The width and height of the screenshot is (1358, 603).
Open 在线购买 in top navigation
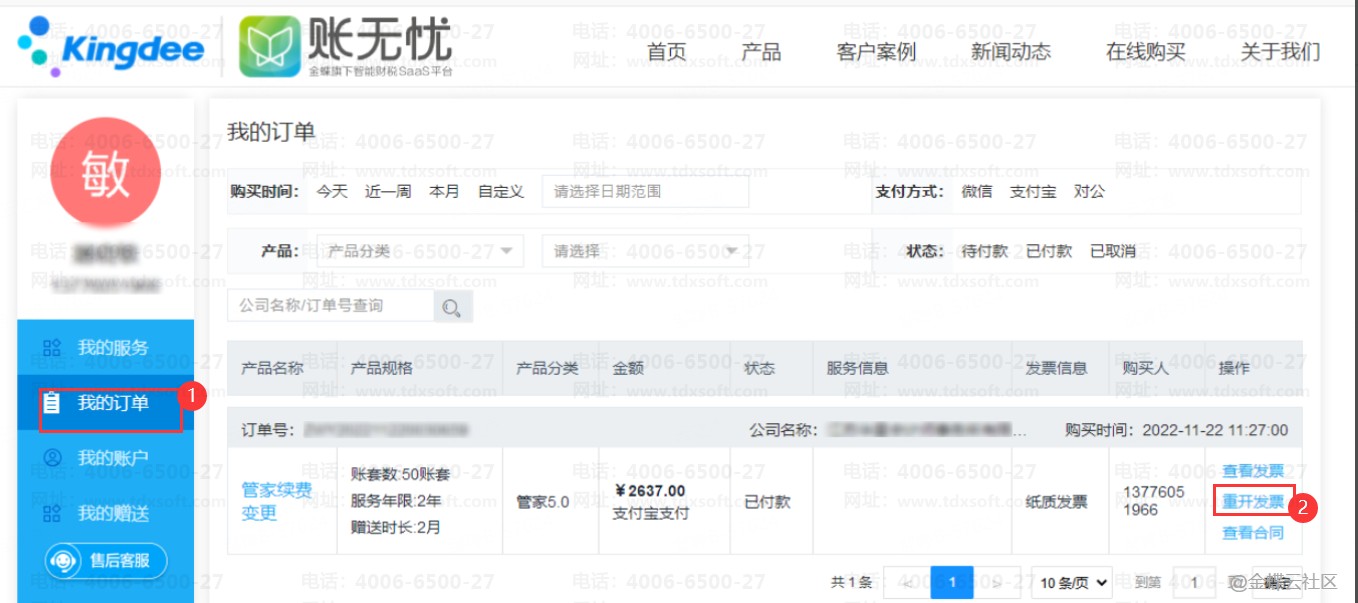[x=1145, y=52]
